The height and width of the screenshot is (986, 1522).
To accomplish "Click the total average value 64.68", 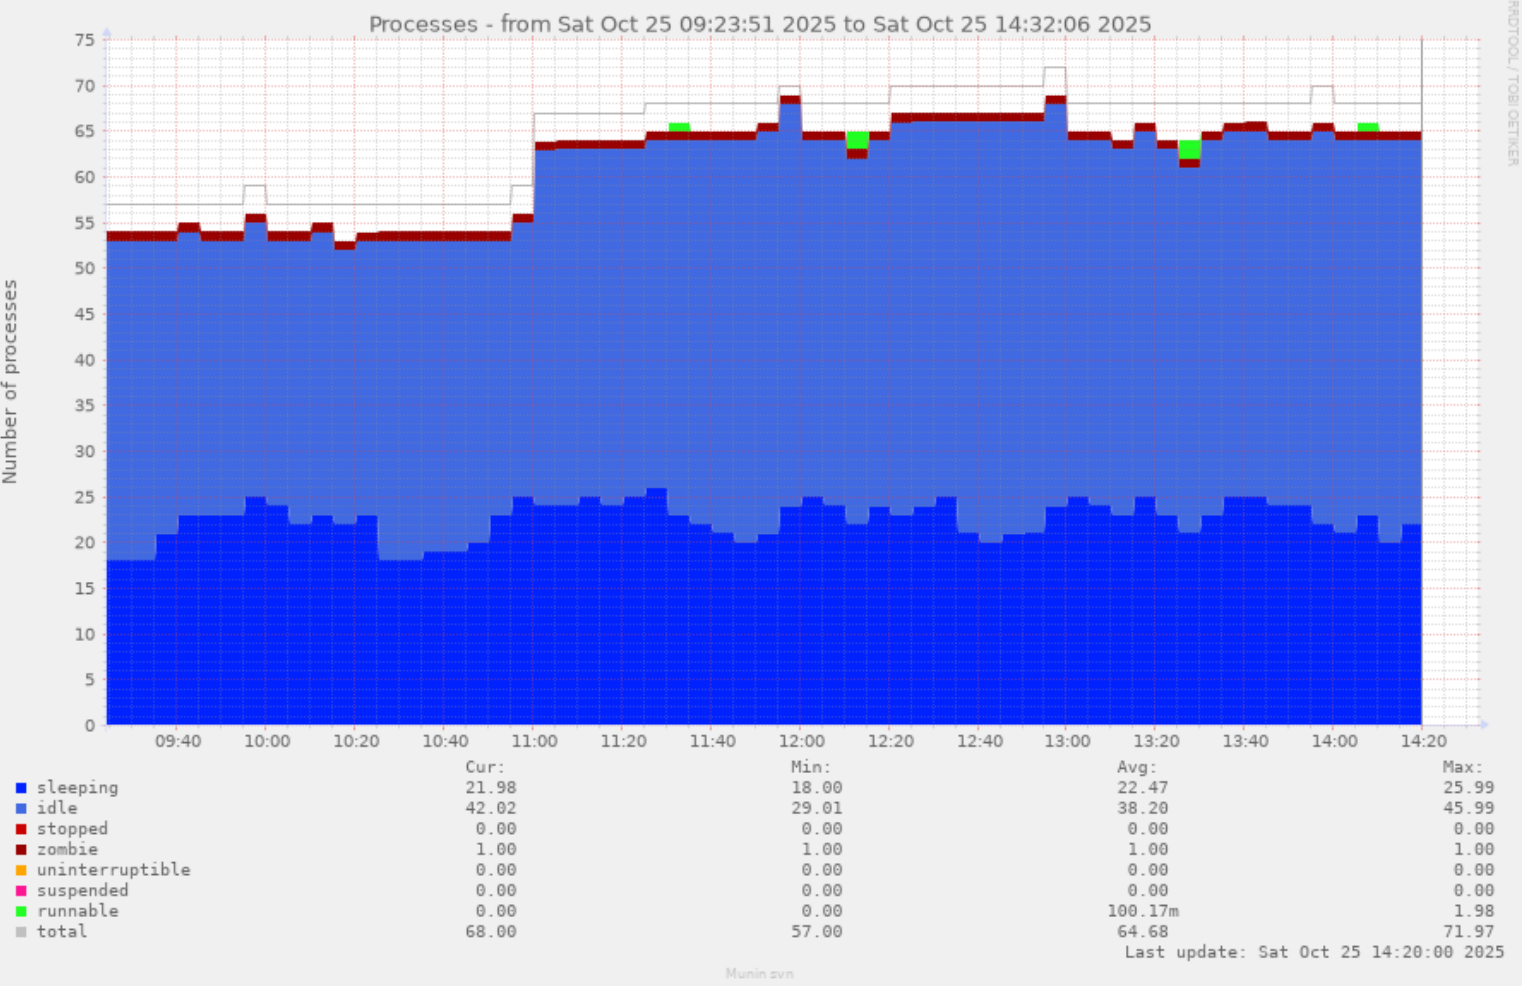I will [x=1142, y=932].
